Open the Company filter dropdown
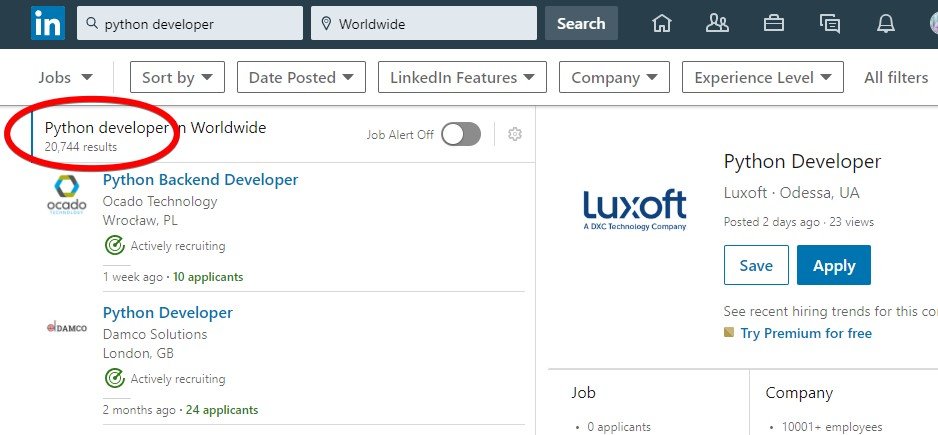 pyautogui.click(x=614, y=77)
